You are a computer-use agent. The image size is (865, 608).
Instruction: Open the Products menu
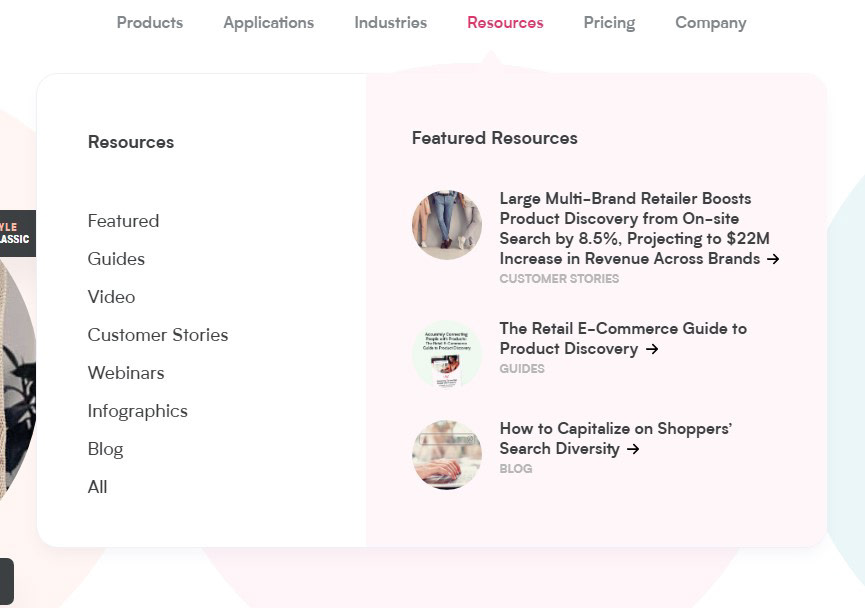tap(150, 23)
